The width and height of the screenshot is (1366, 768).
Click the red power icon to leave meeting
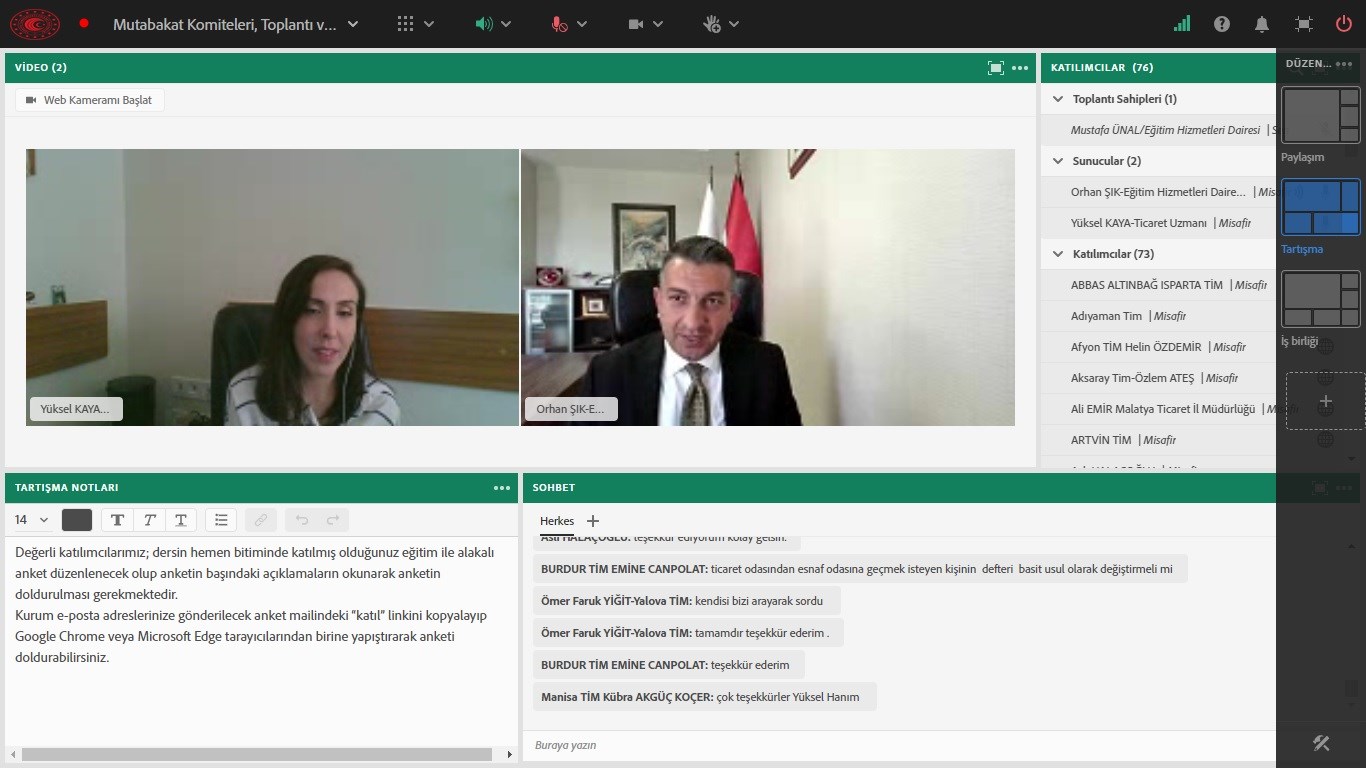[1343, 24]
